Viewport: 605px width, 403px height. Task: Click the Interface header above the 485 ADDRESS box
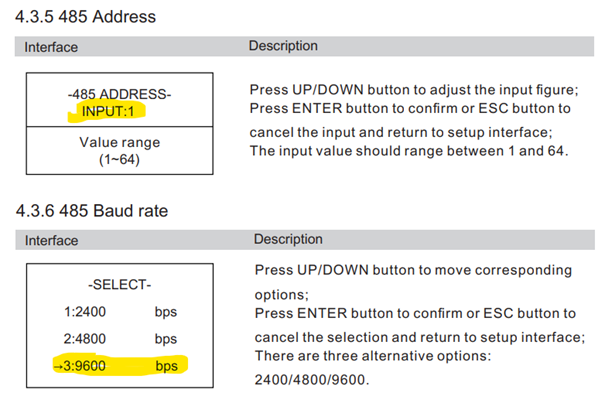51,47
